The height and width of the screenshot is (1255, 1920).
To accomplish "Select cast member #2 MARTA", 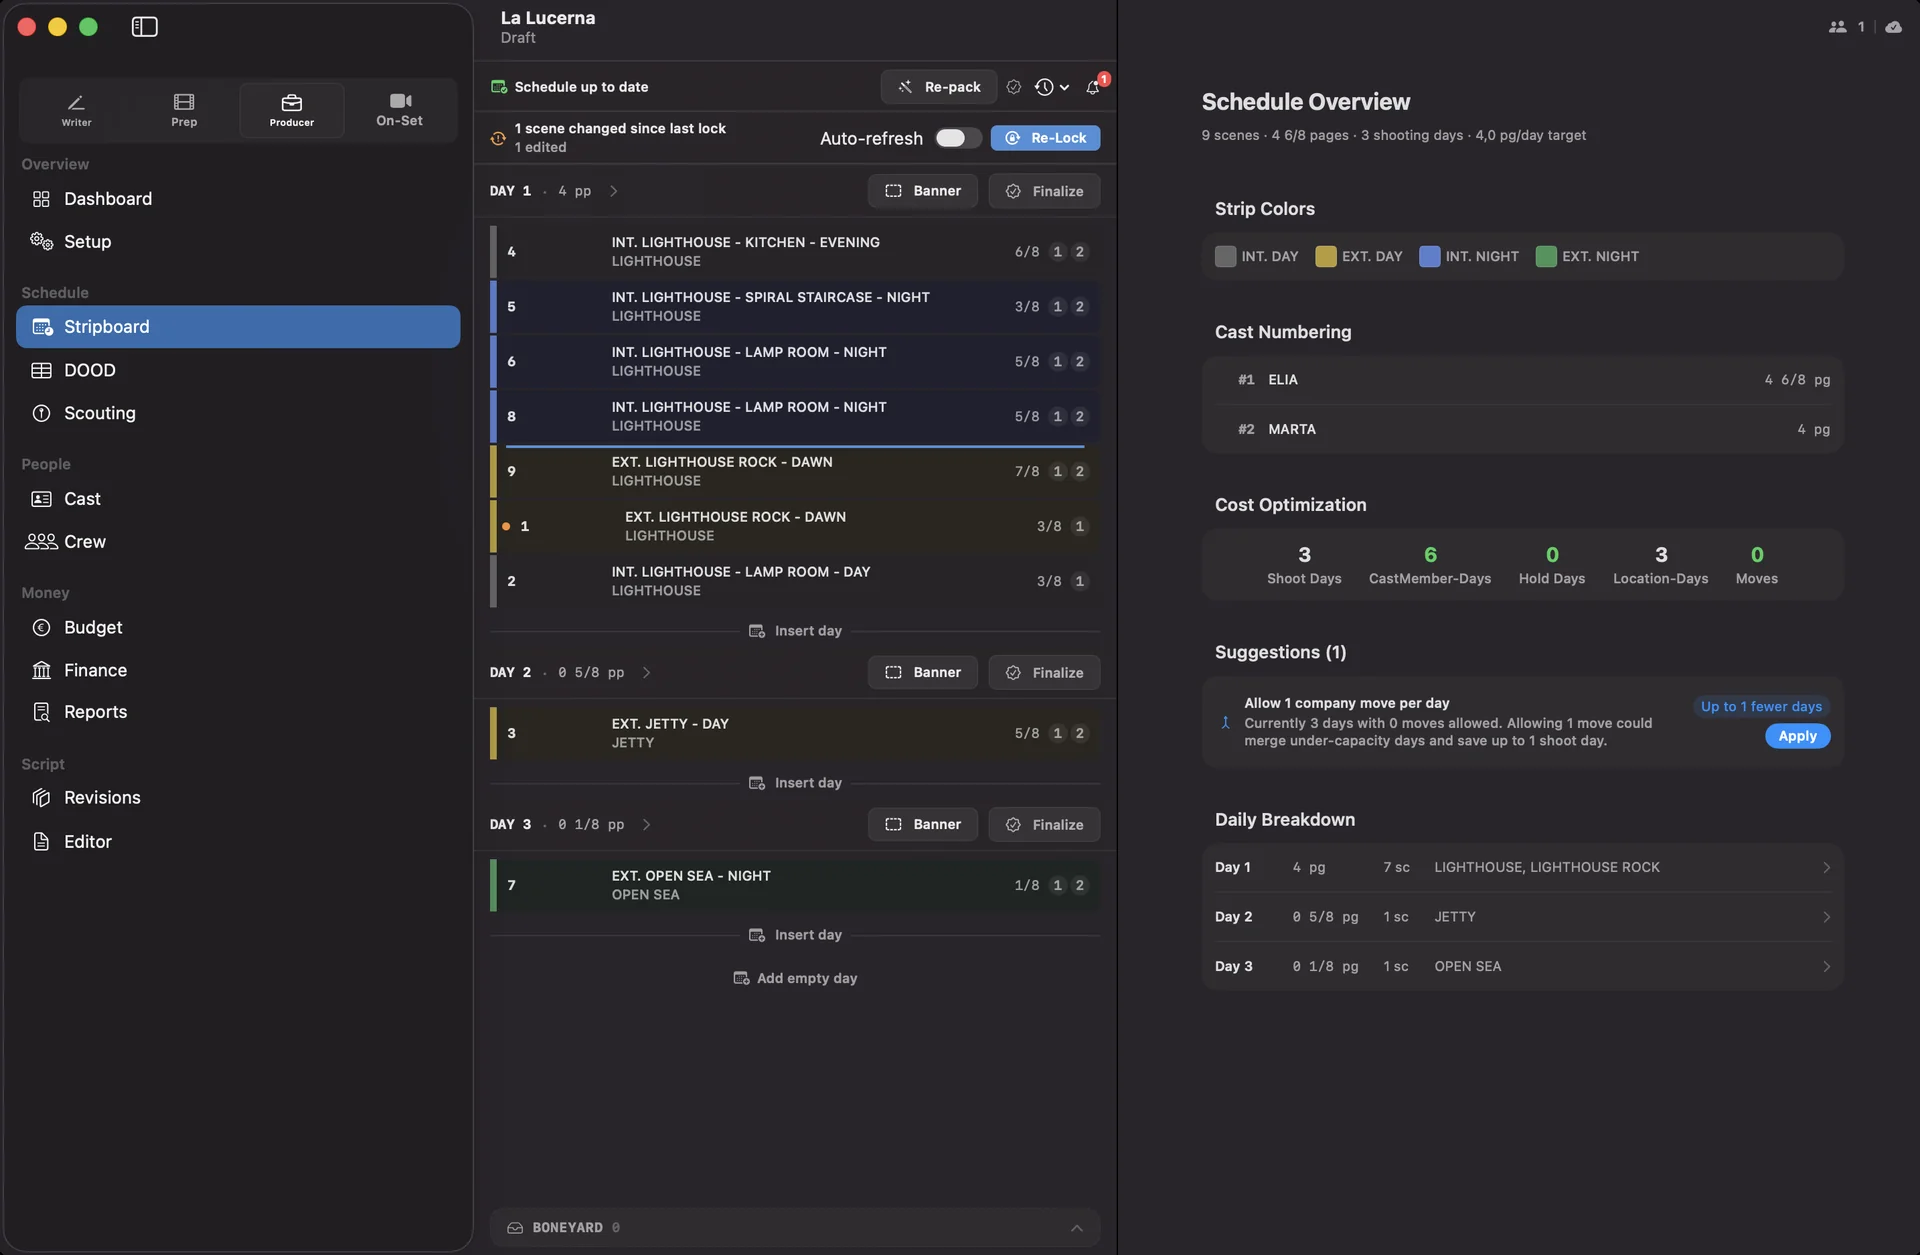I will [x=1523, y=429].
